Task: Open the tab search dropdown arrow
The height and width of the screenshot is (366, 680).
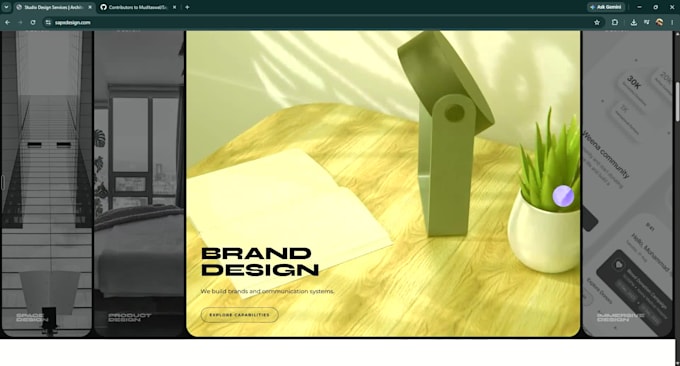Action: (x=6, y=7)
